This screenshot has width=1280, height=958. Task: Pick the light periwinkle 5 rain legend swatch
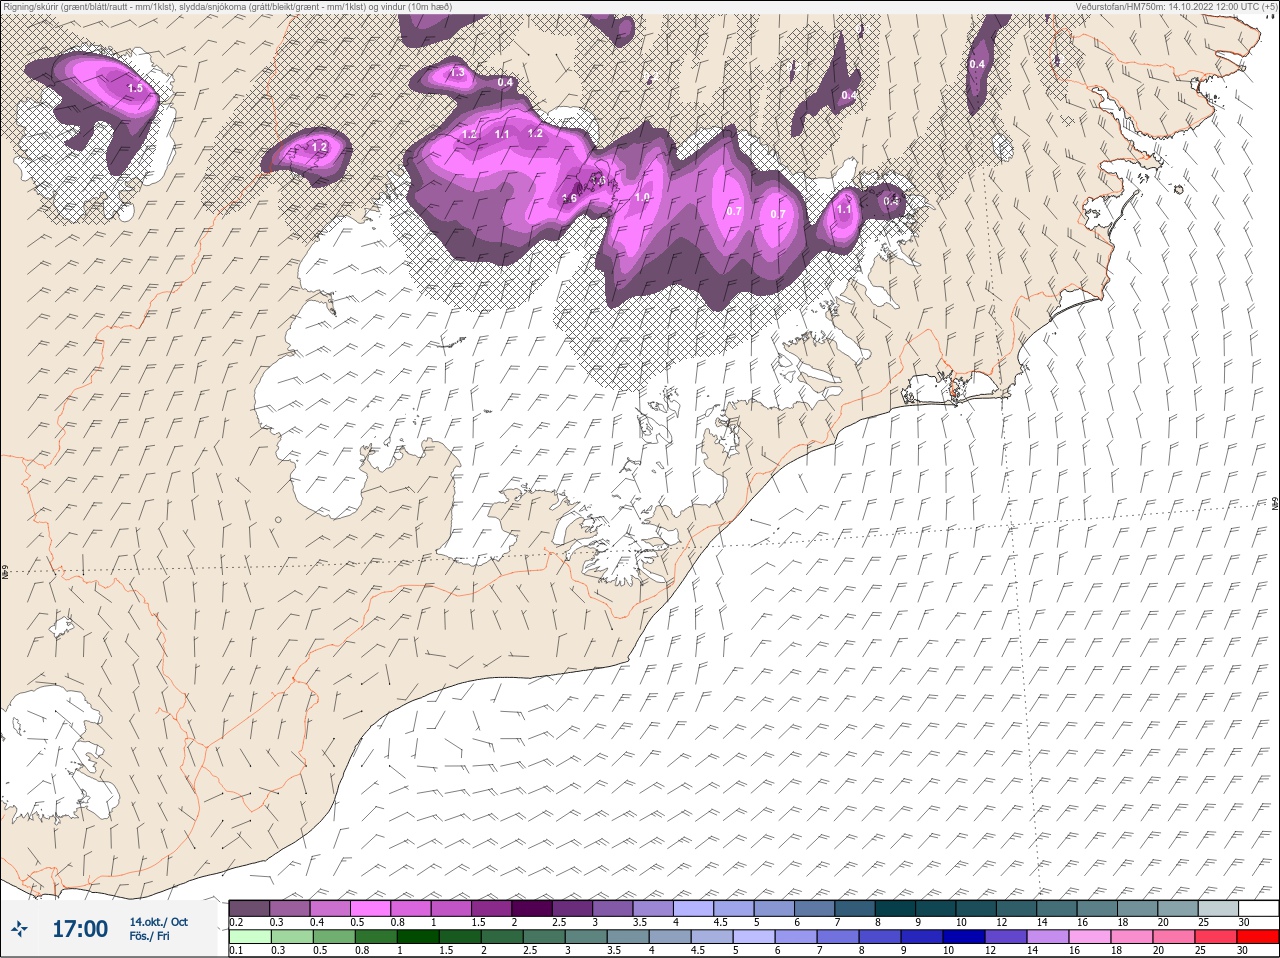tap(754, 937)
